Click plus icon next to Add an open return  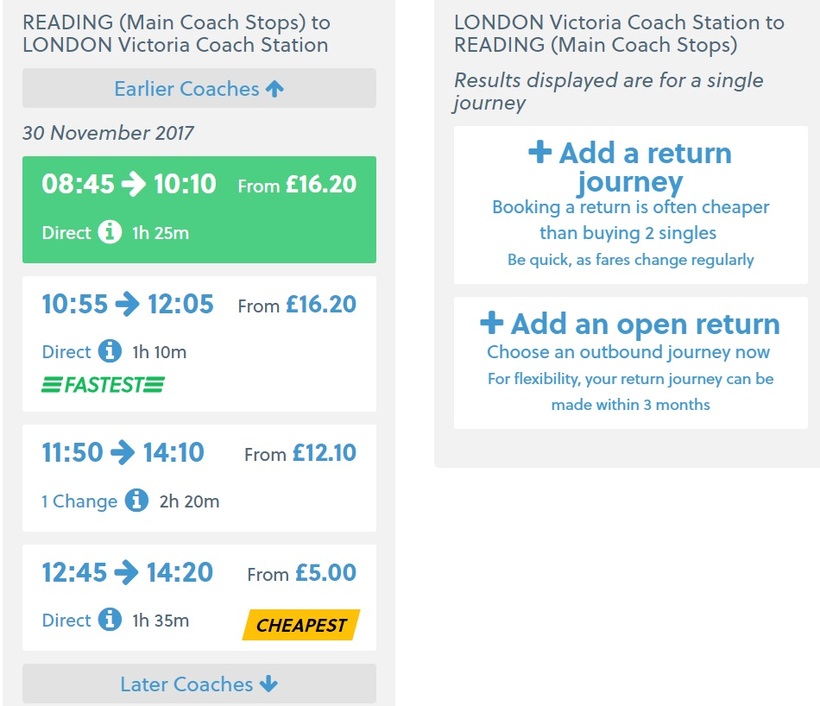492,323
